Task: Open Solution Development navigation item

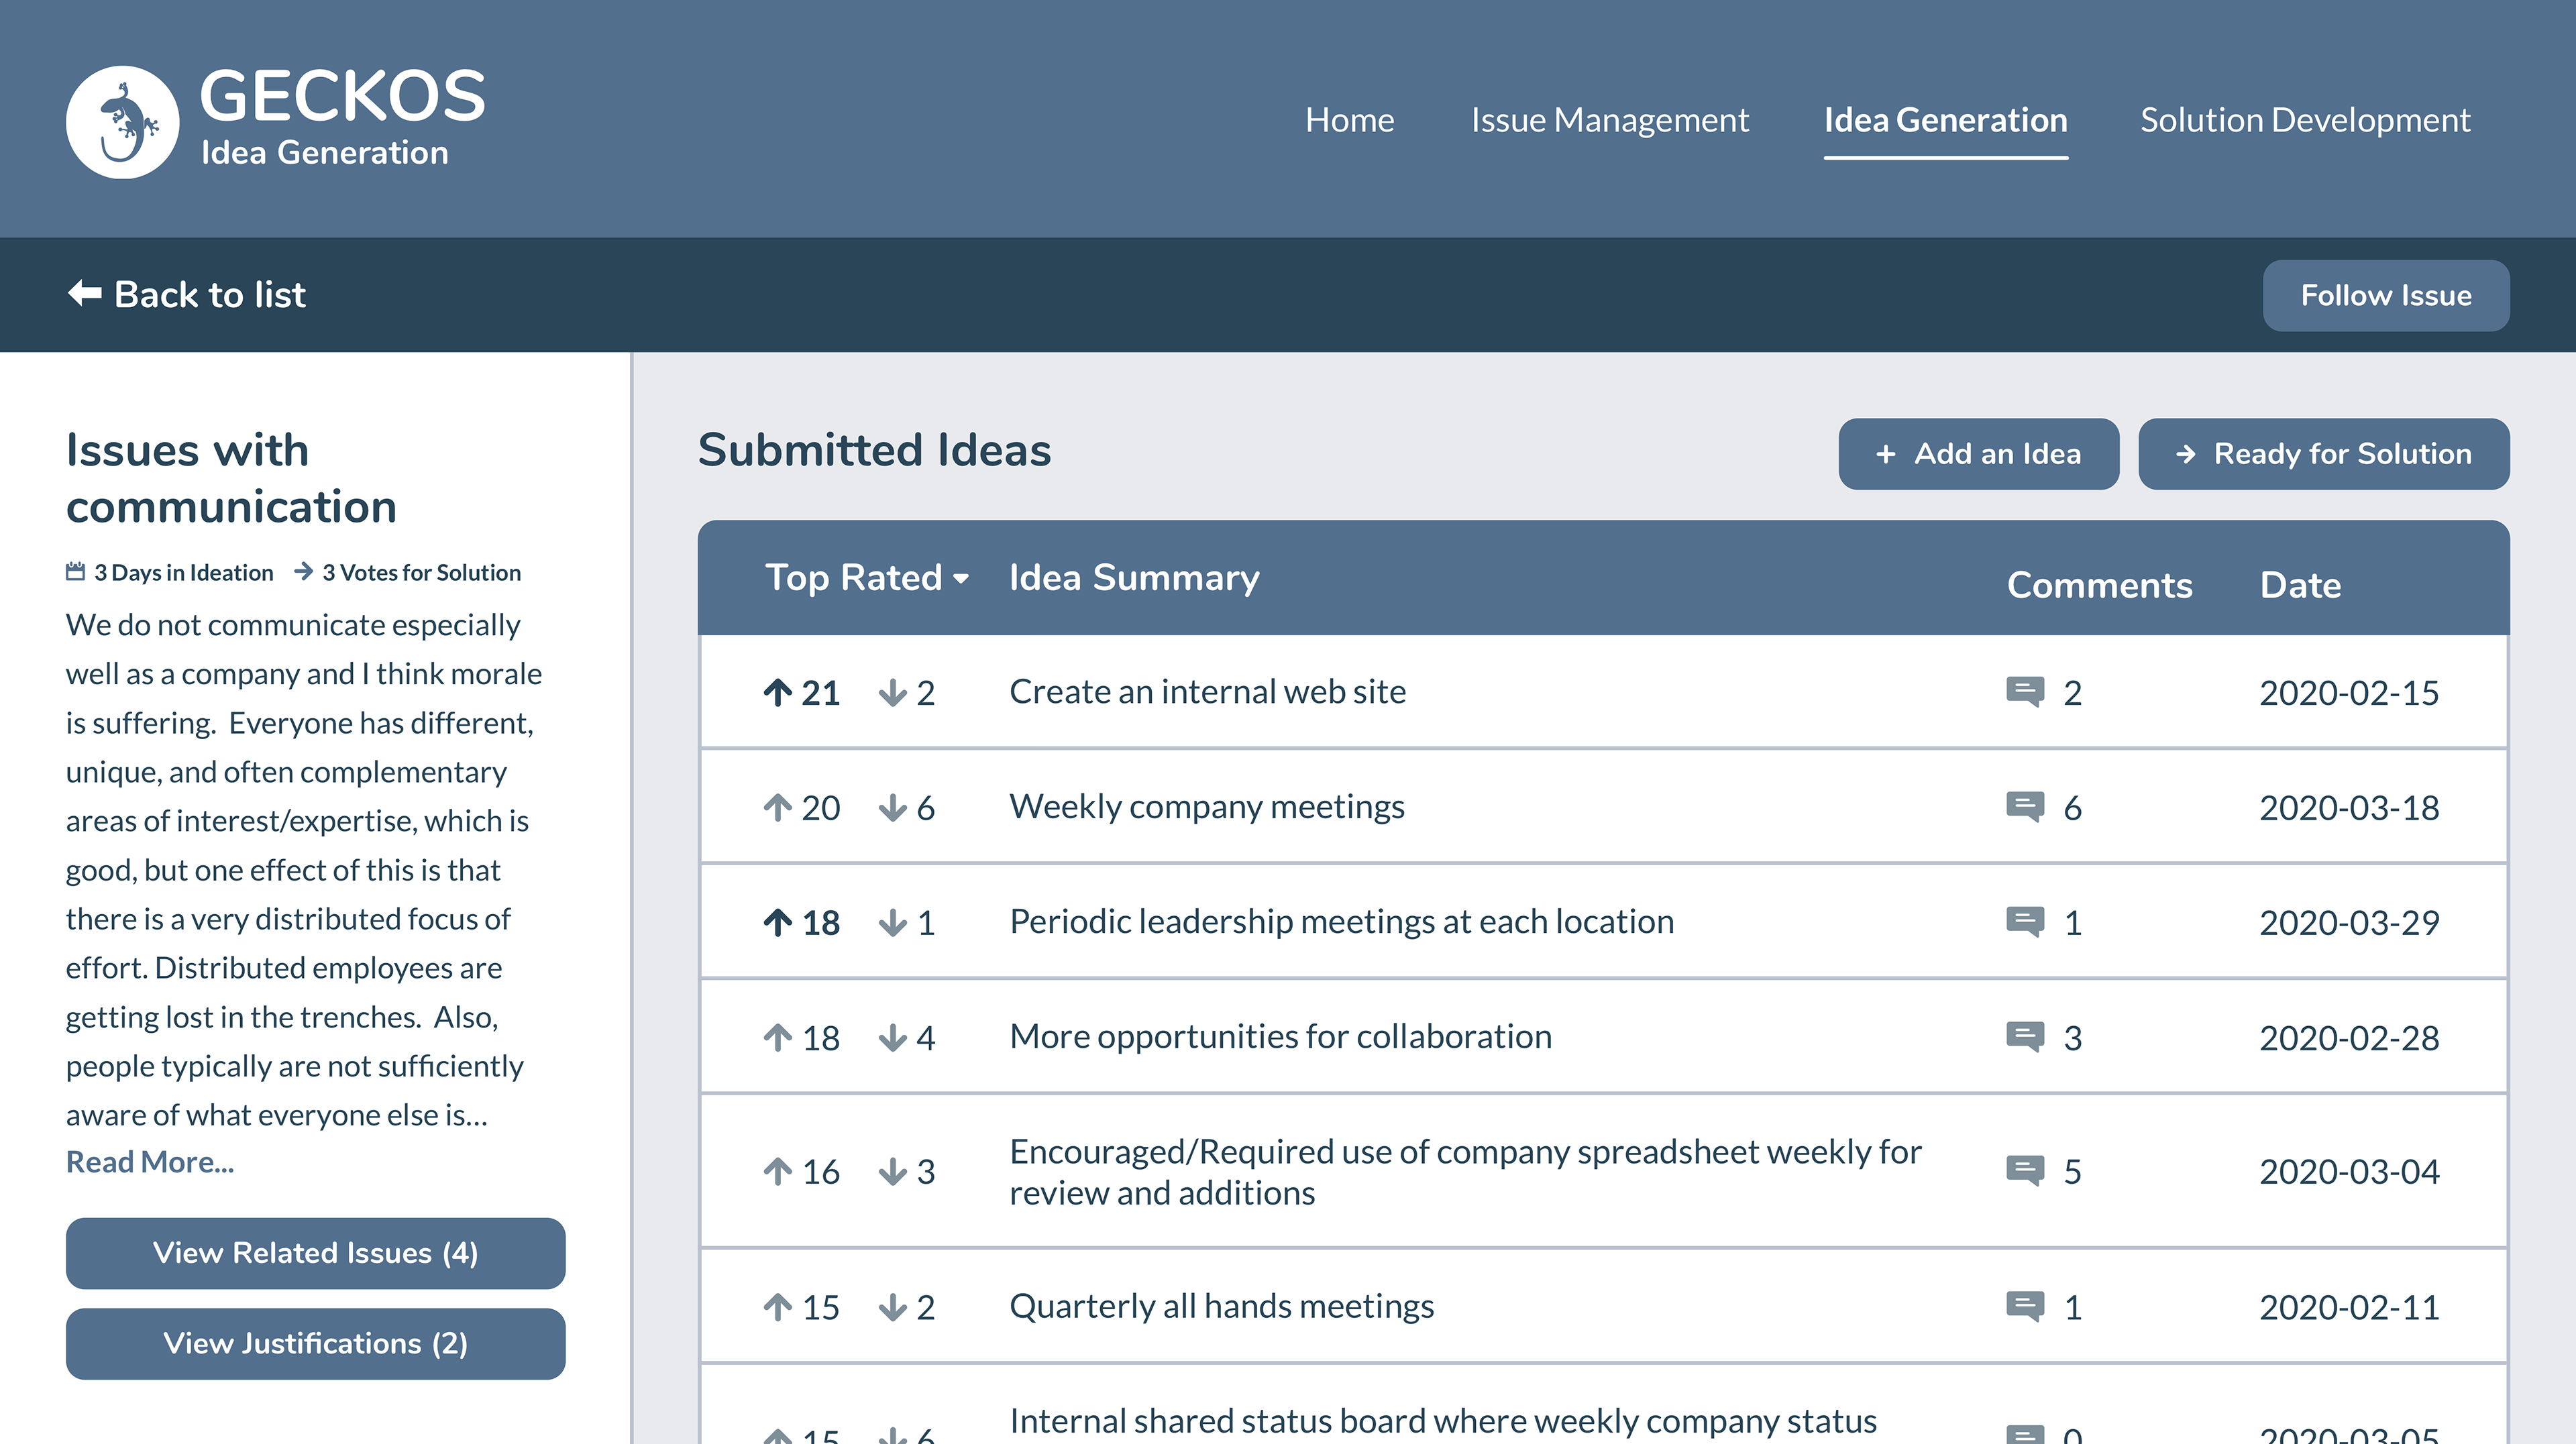Action: (x=2304, y=120)
